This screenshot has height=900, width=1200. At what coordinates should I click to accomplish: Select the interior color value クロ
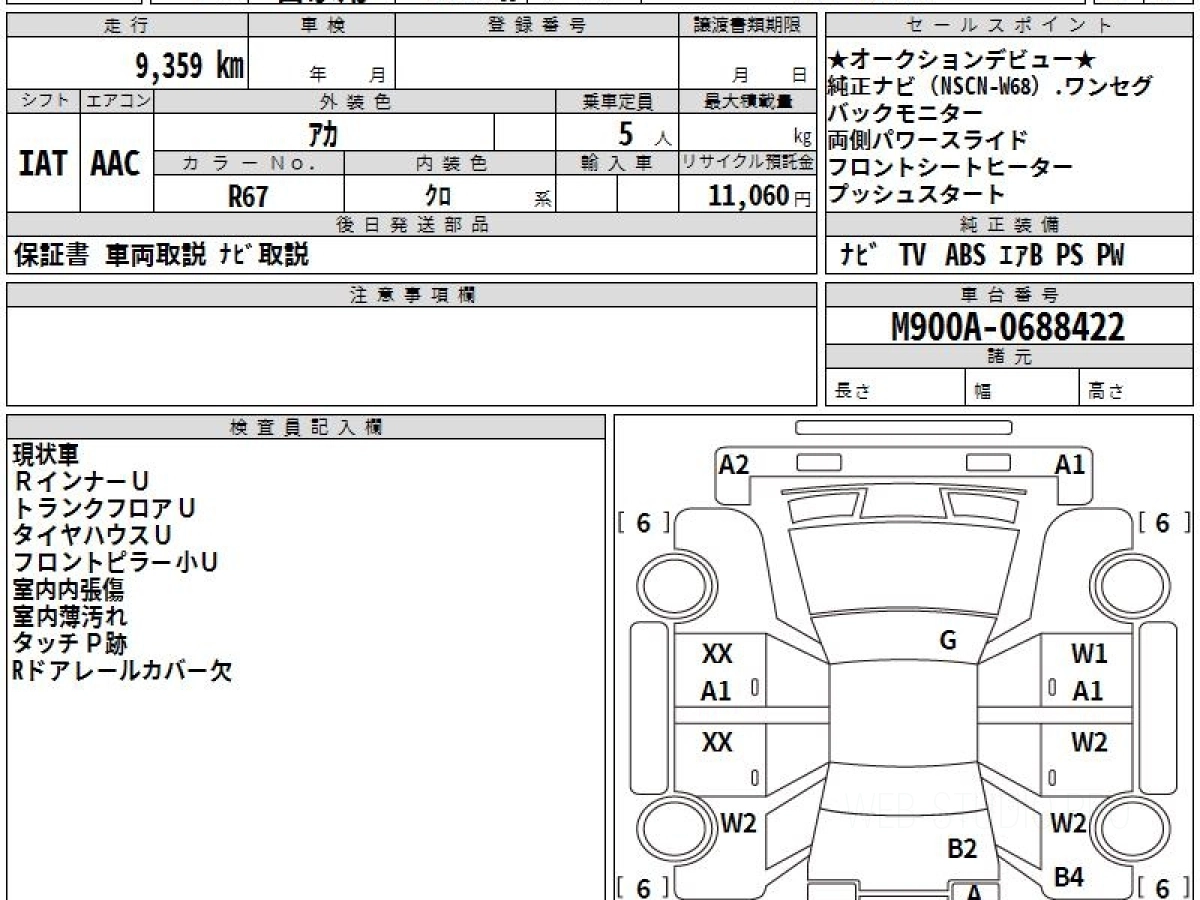438,196
